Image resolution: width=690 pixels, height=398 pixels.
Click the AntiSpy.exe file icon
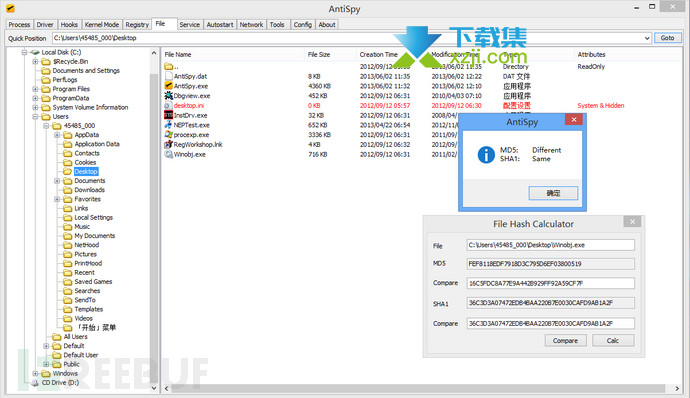(169, 86)
